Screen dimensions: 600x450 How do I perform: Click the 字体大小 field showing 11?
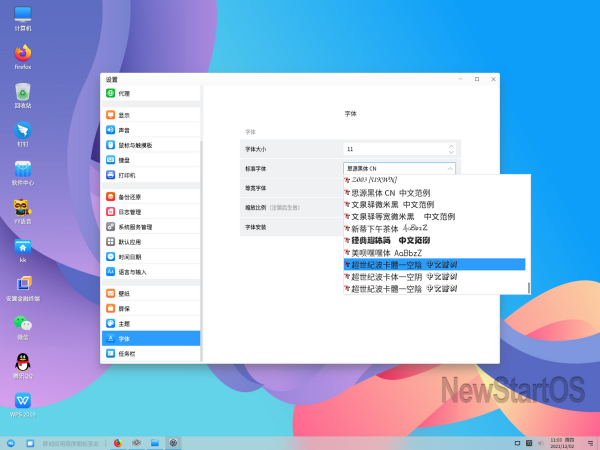399,149
